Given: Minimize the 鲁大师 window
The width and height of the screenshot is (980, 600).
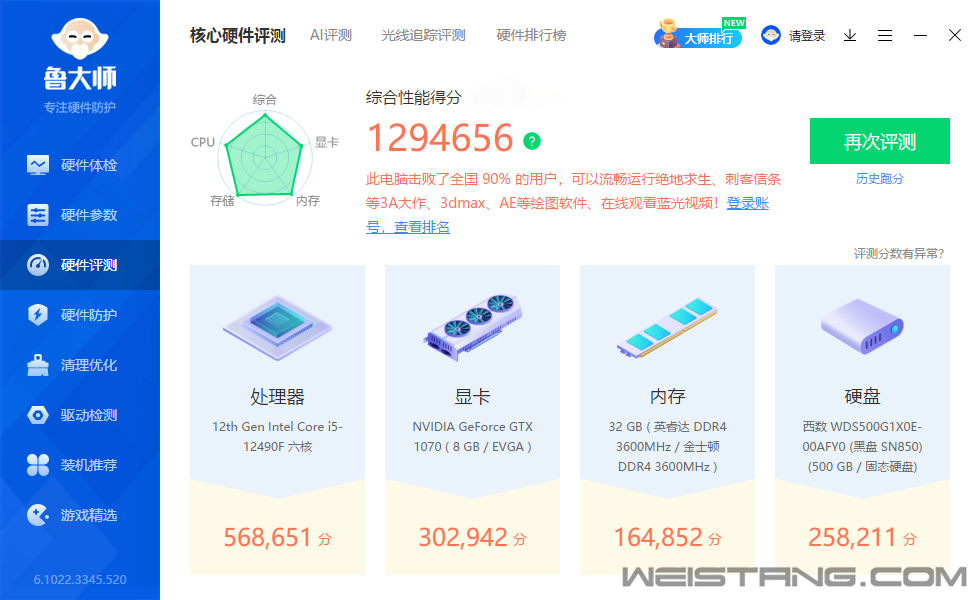Looking at the screenshot, I should [x=920, y=36].
